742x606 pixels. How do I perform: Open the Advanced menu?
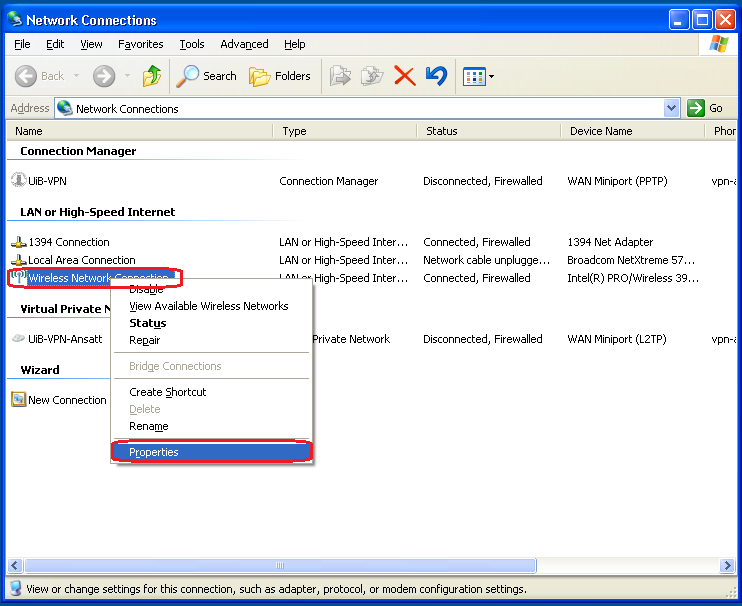click(x=244, y=44)
